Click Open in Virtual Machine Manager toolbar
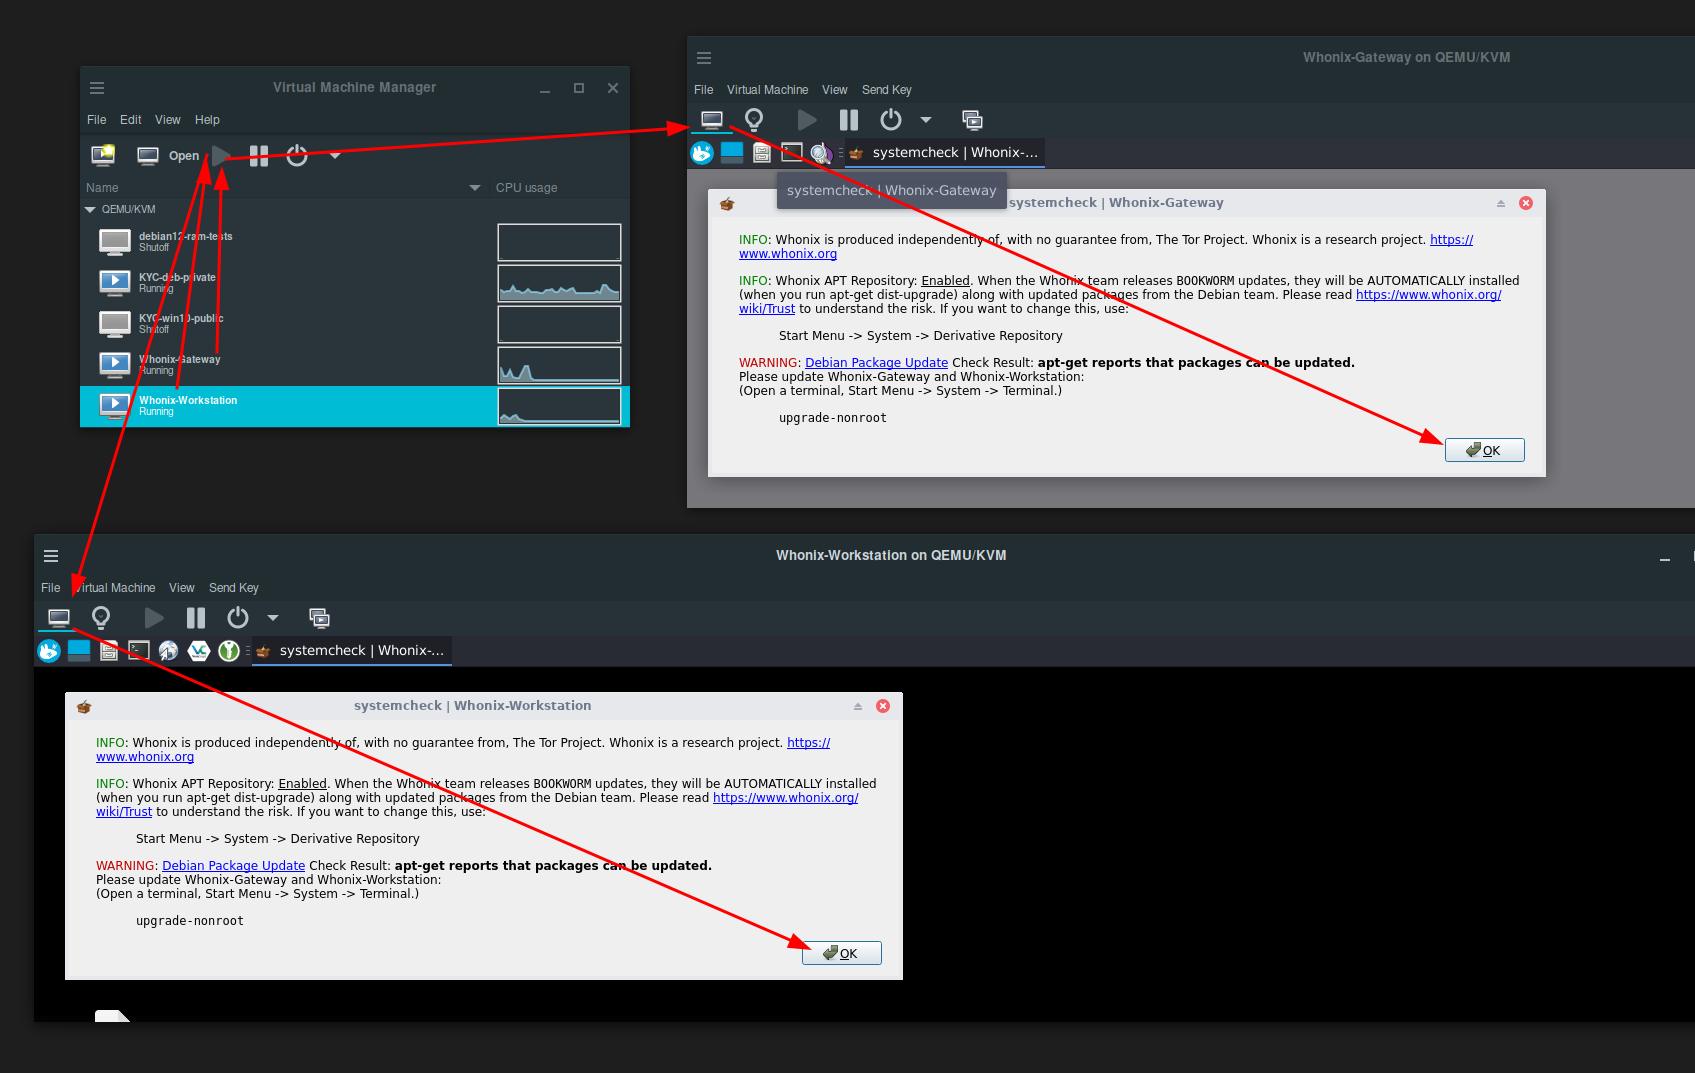1695x1073 pixels. coord(168,155)
